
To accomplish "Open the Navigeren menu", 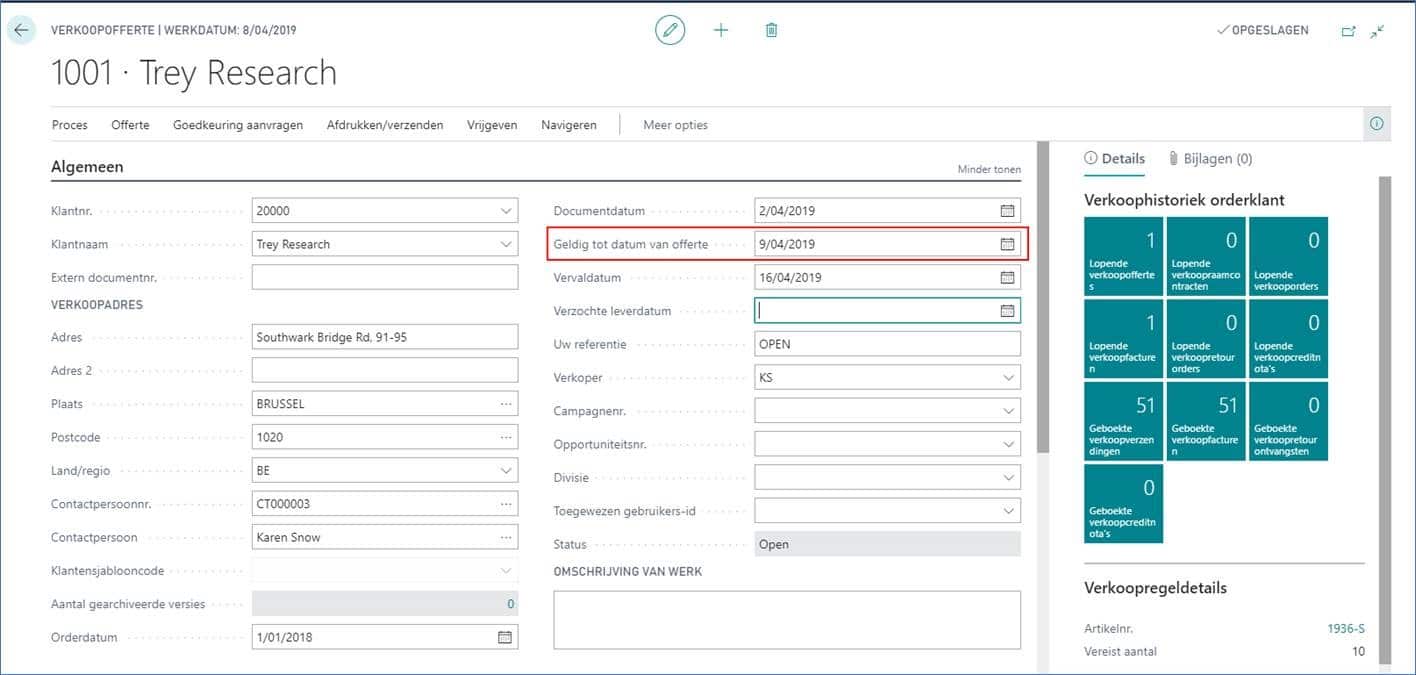I will (569, 125).
